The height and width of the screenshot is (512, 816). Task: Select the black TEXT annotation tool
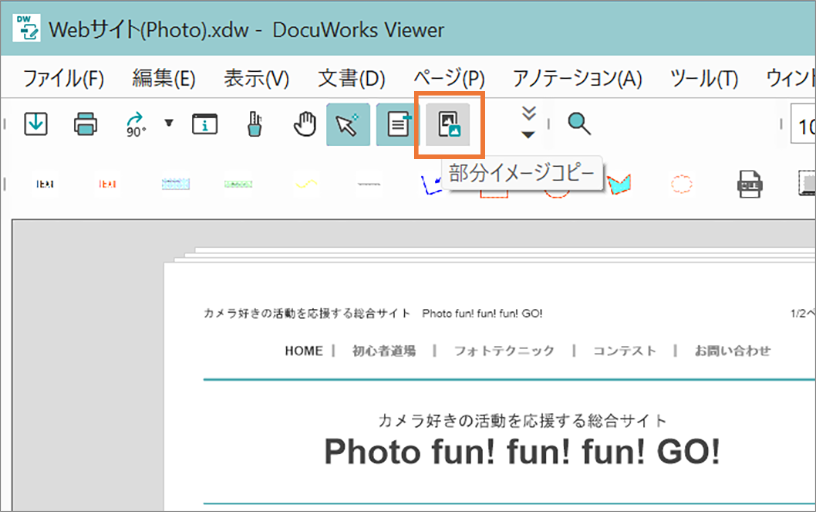[45, 184]
